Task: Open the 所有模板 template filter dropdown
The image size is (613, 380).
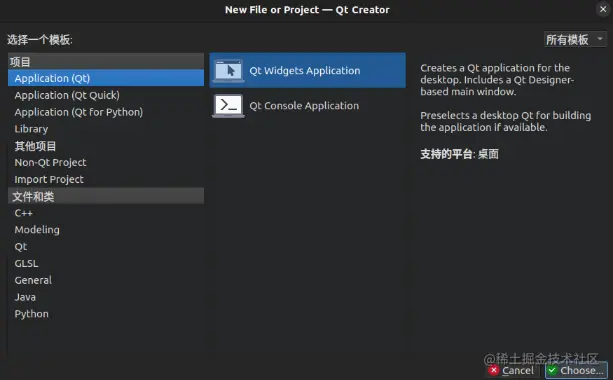Action: [575, 39]
